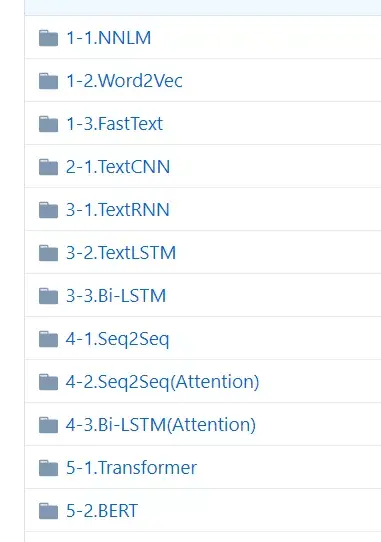The height and width of the screenshot is (542, 381).
Task: Click the folder icon beside 1-1.NNLM
Action: pos(48,38)
